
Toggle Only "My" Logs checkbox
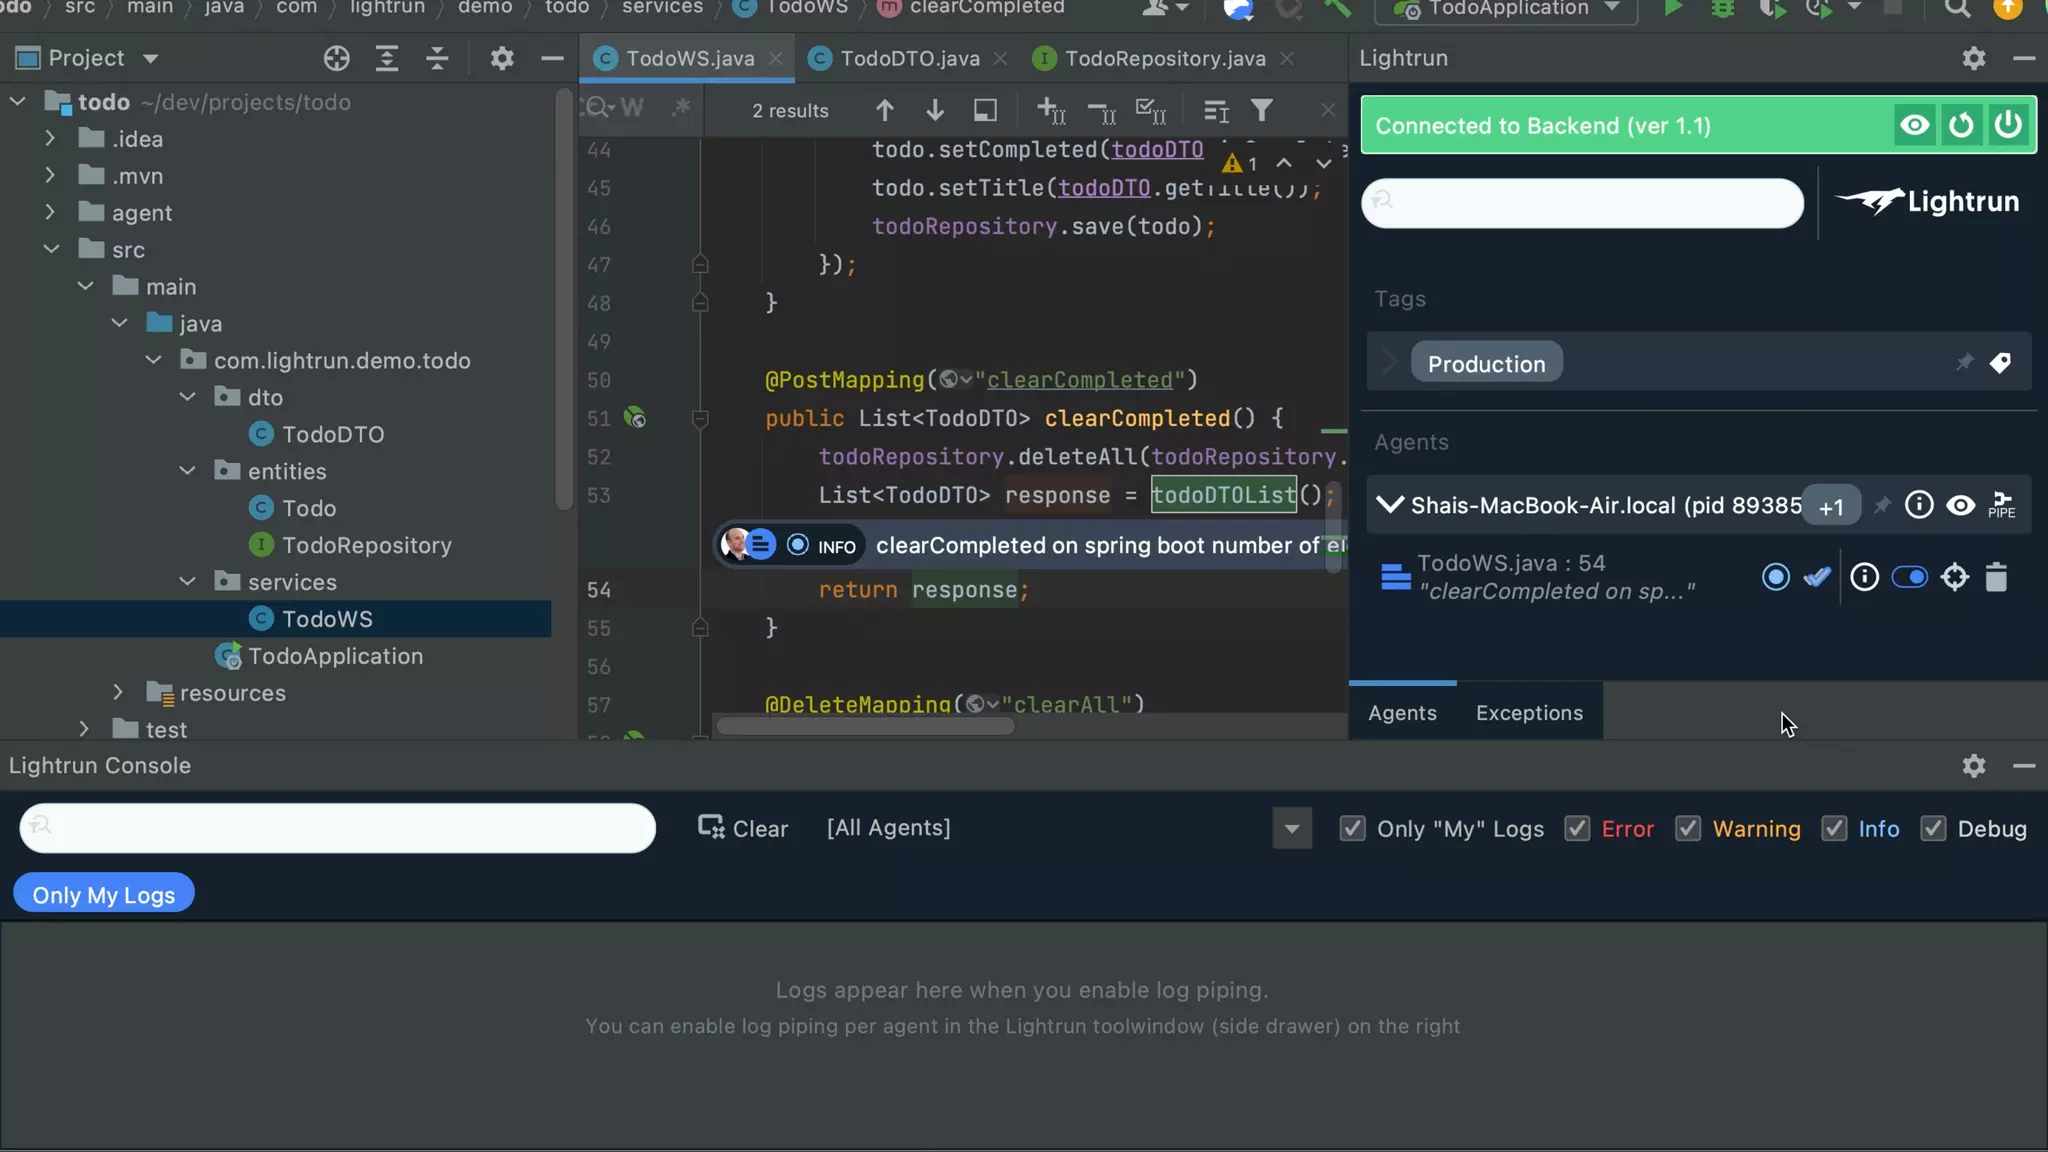point(1352,828)
